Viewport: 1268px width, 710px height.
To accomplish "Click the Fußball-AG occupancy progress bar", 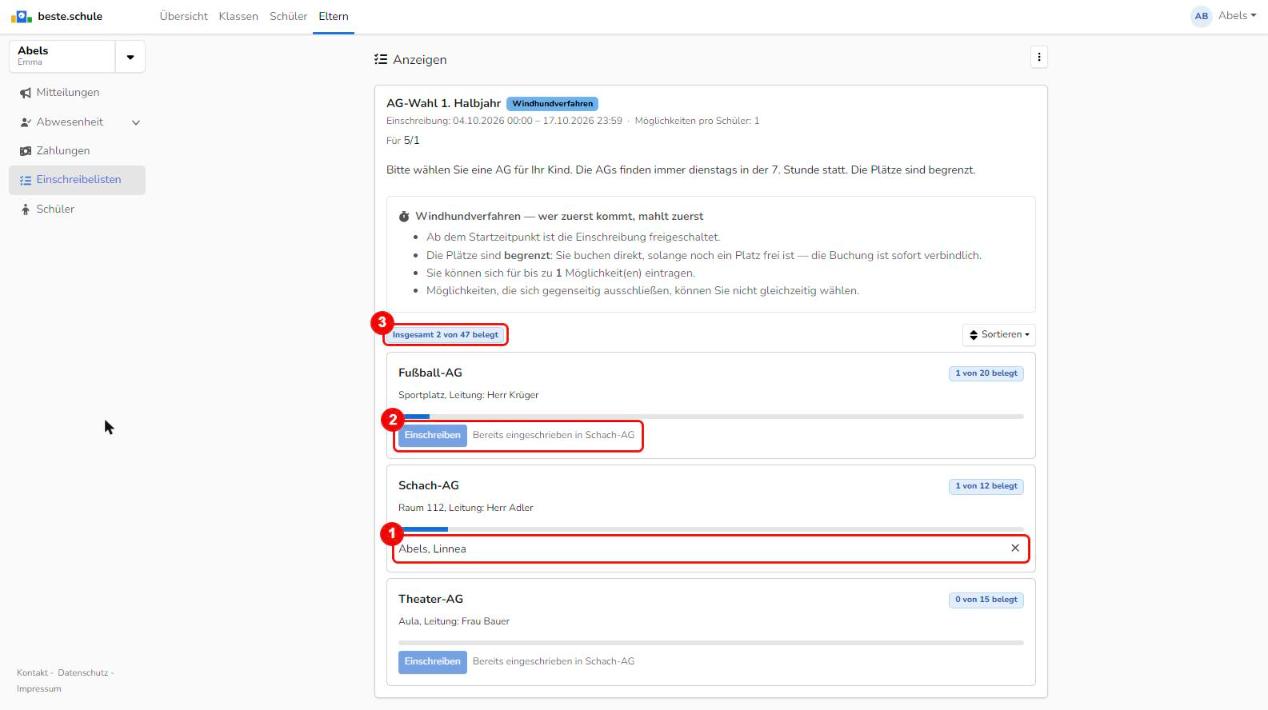I will tap(711, 416).
